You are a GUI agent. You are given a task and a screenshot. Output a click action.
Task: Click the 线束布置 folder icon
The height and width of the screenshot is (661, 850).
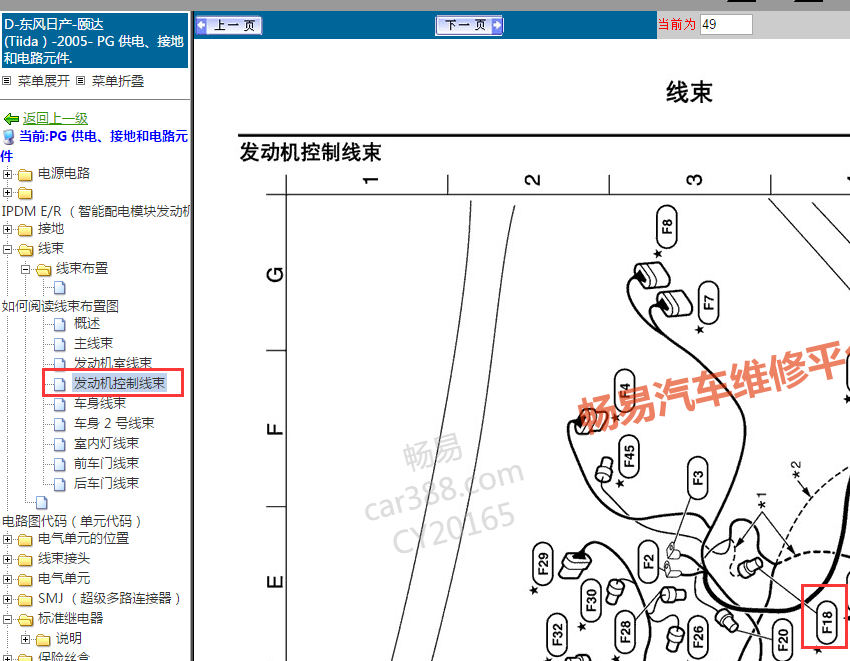click(43, 269)
